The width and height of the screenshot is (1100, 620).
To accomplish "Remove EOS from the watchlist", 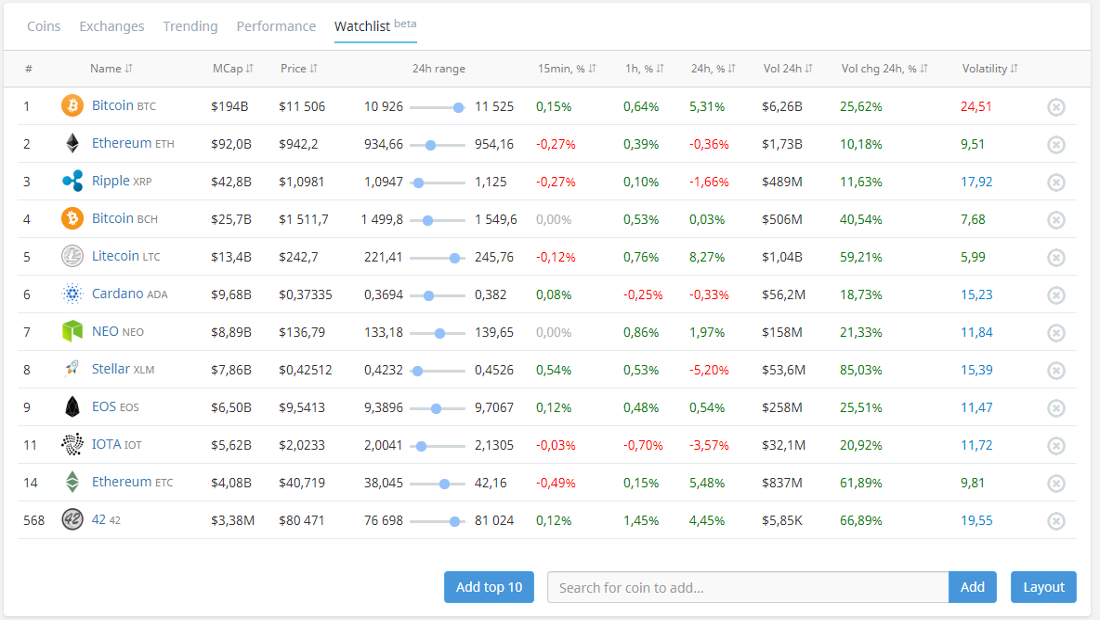I will 1056,408.
